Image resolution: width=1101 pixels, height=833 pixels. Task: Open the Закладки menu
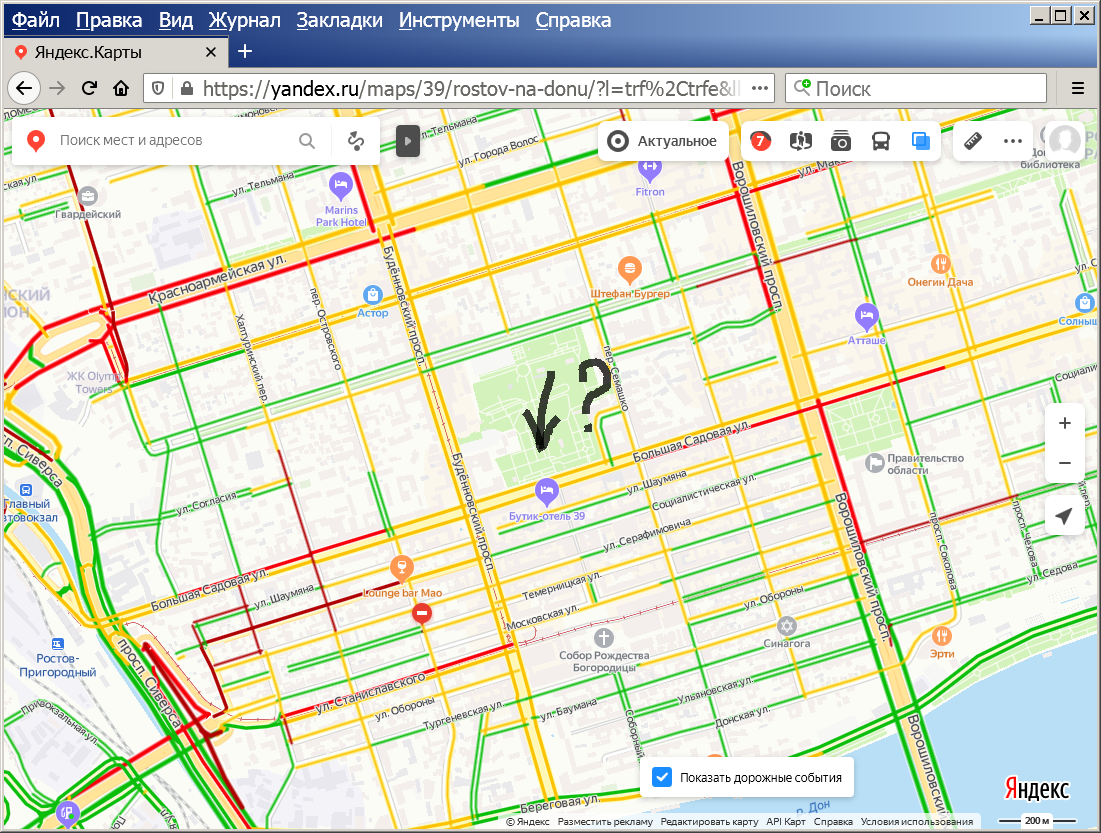[339, 20]
